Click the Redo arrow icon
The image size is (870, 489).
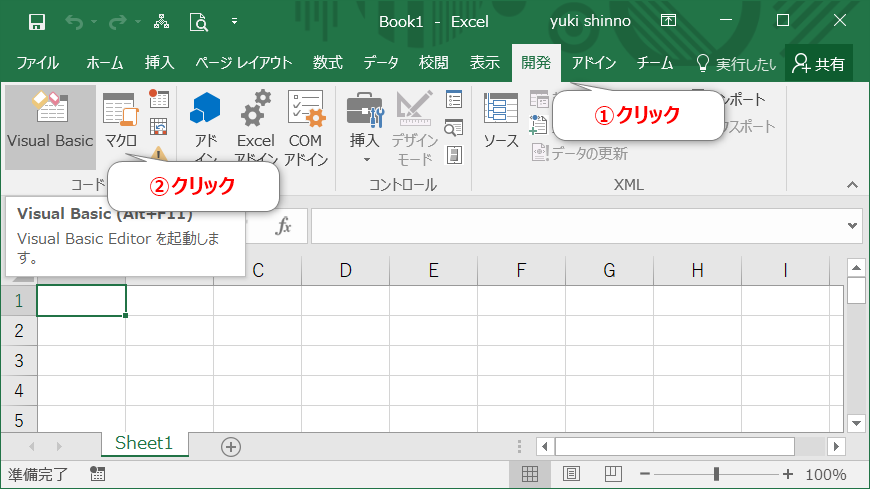[117, 22]
